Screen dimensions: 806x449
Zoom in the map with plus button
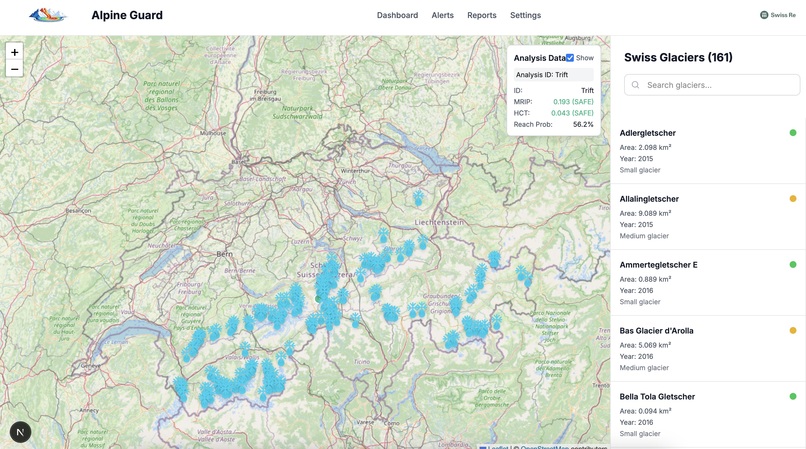point(14,52)
